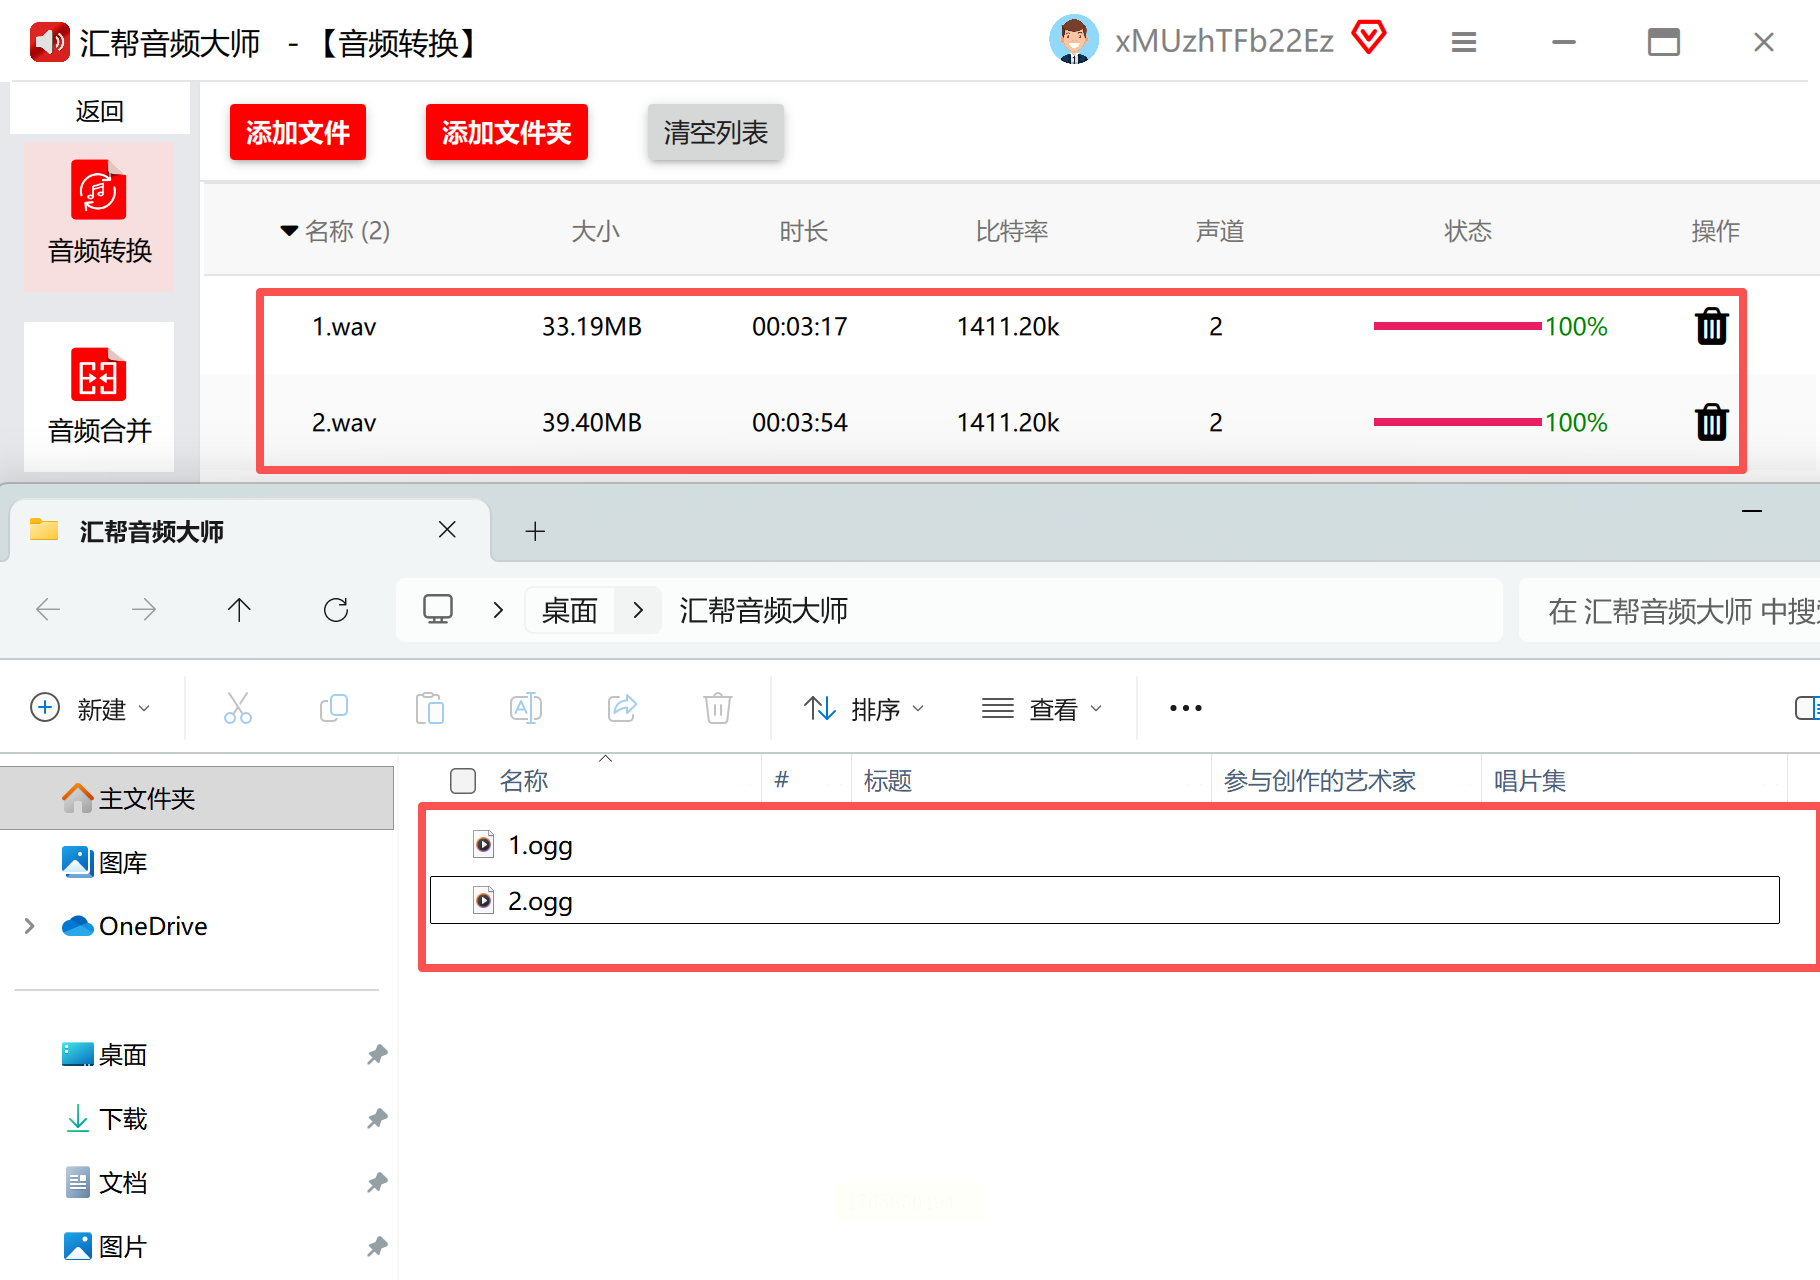Select the 2.ogg file in the list

point(540,901)
